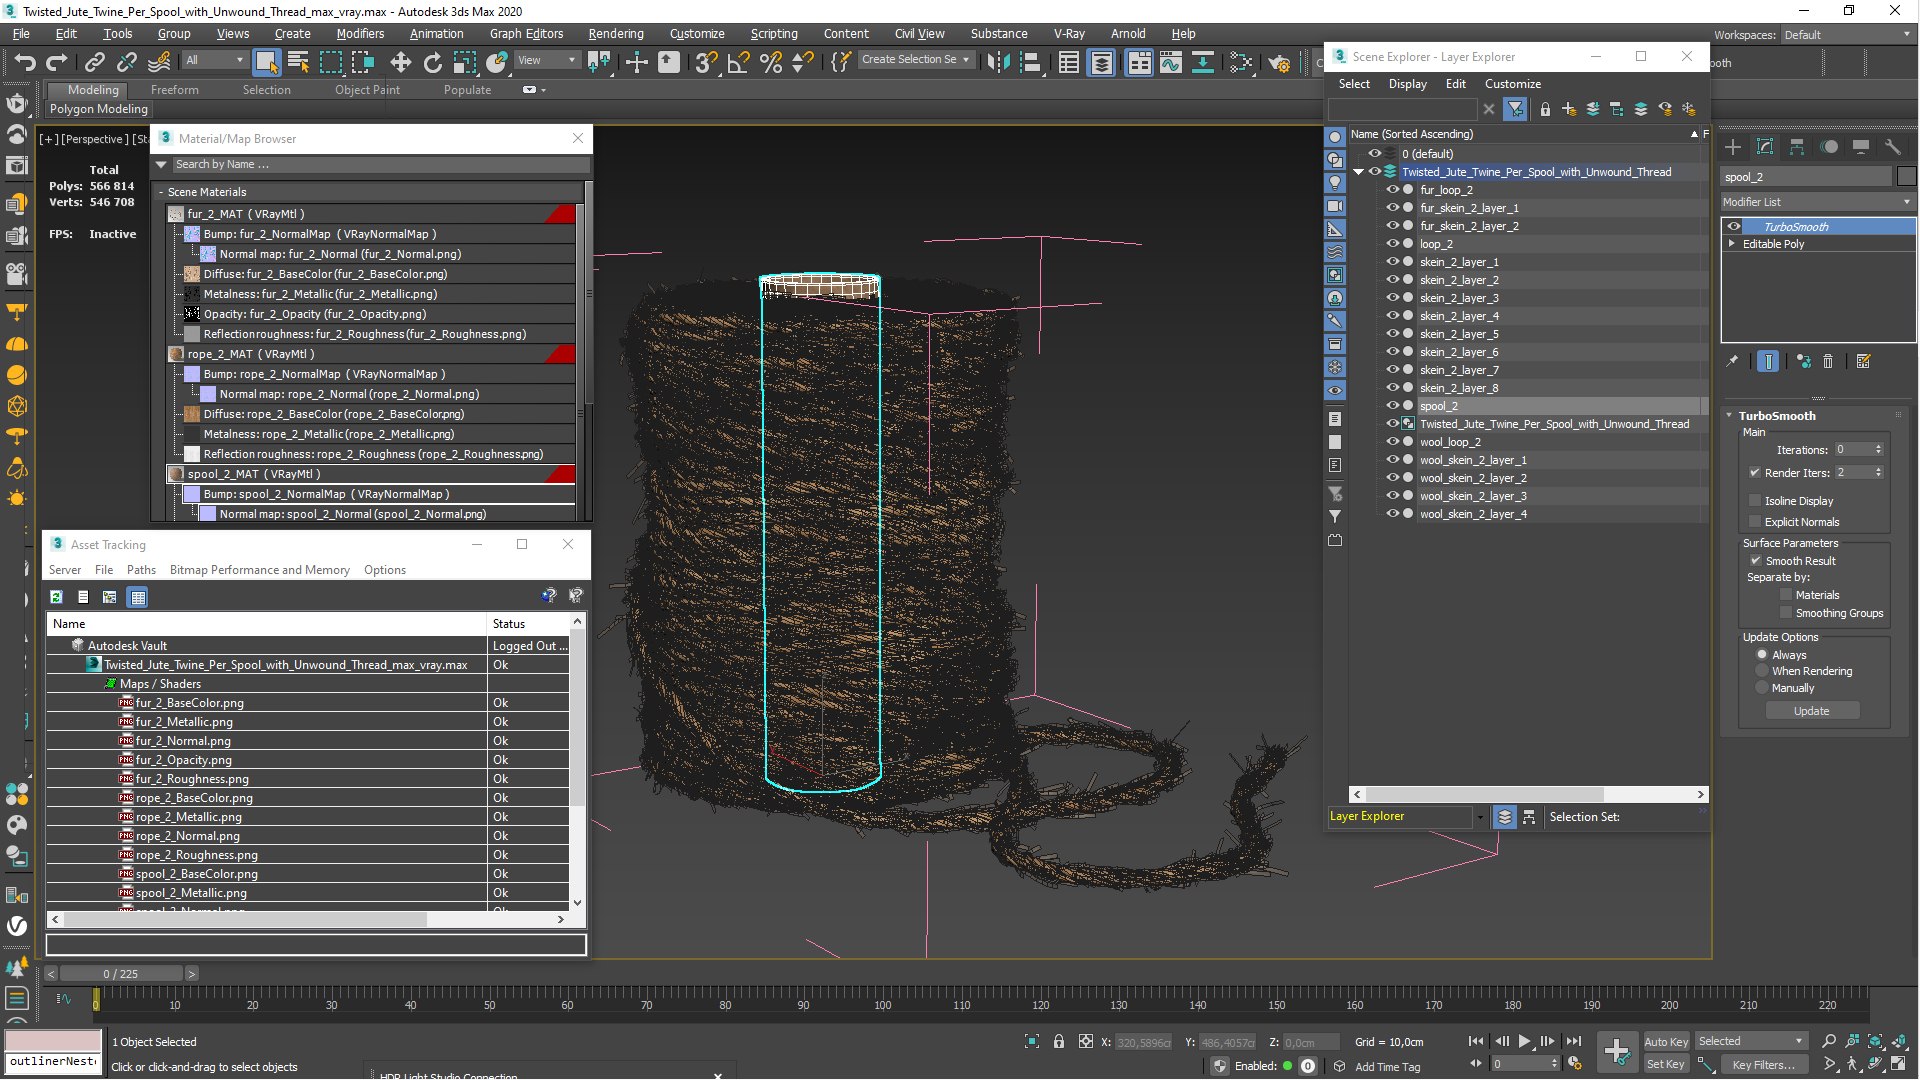This screenshot has width=1920, height=1080.
Task: Click the Play Animation button
Action: pyautogui.click(x=1524, y=1042)
